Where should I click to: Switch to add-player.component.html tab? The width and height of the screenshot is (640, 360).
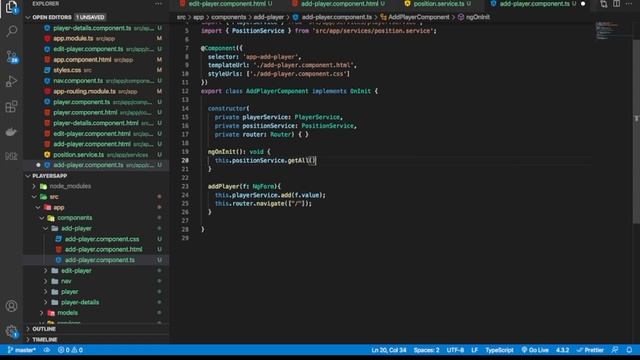pos(339,4)
